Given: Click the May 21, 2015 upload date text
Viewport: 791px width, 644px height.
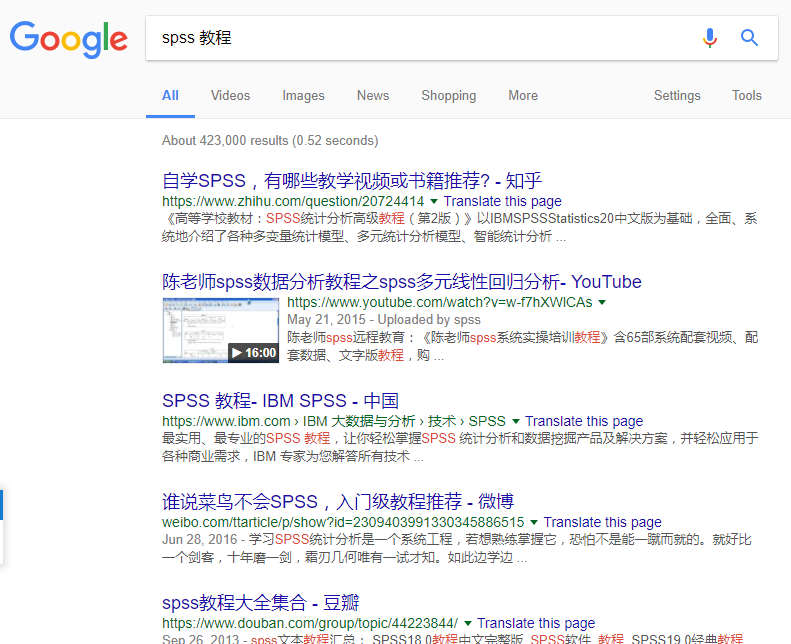Looking at the screenshot, I should 326,320.
